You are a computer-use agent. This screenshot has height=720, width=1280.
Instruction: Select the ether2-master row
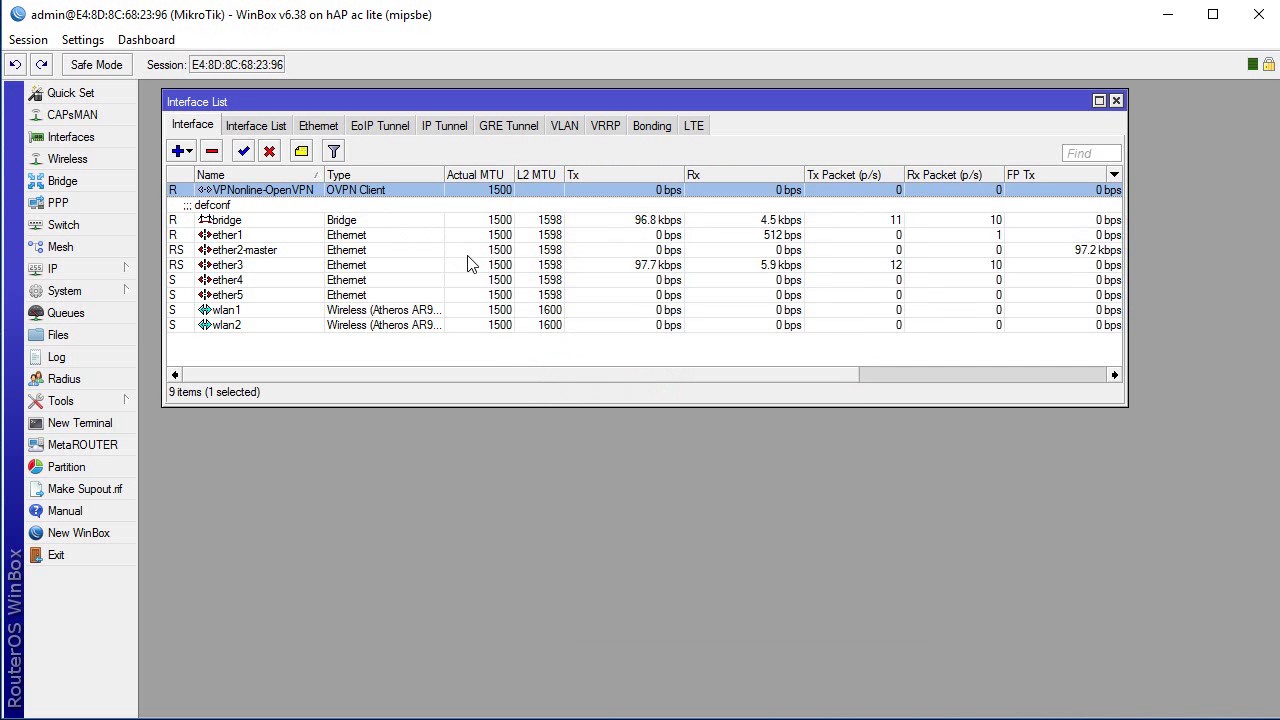[x=644, y=250]
